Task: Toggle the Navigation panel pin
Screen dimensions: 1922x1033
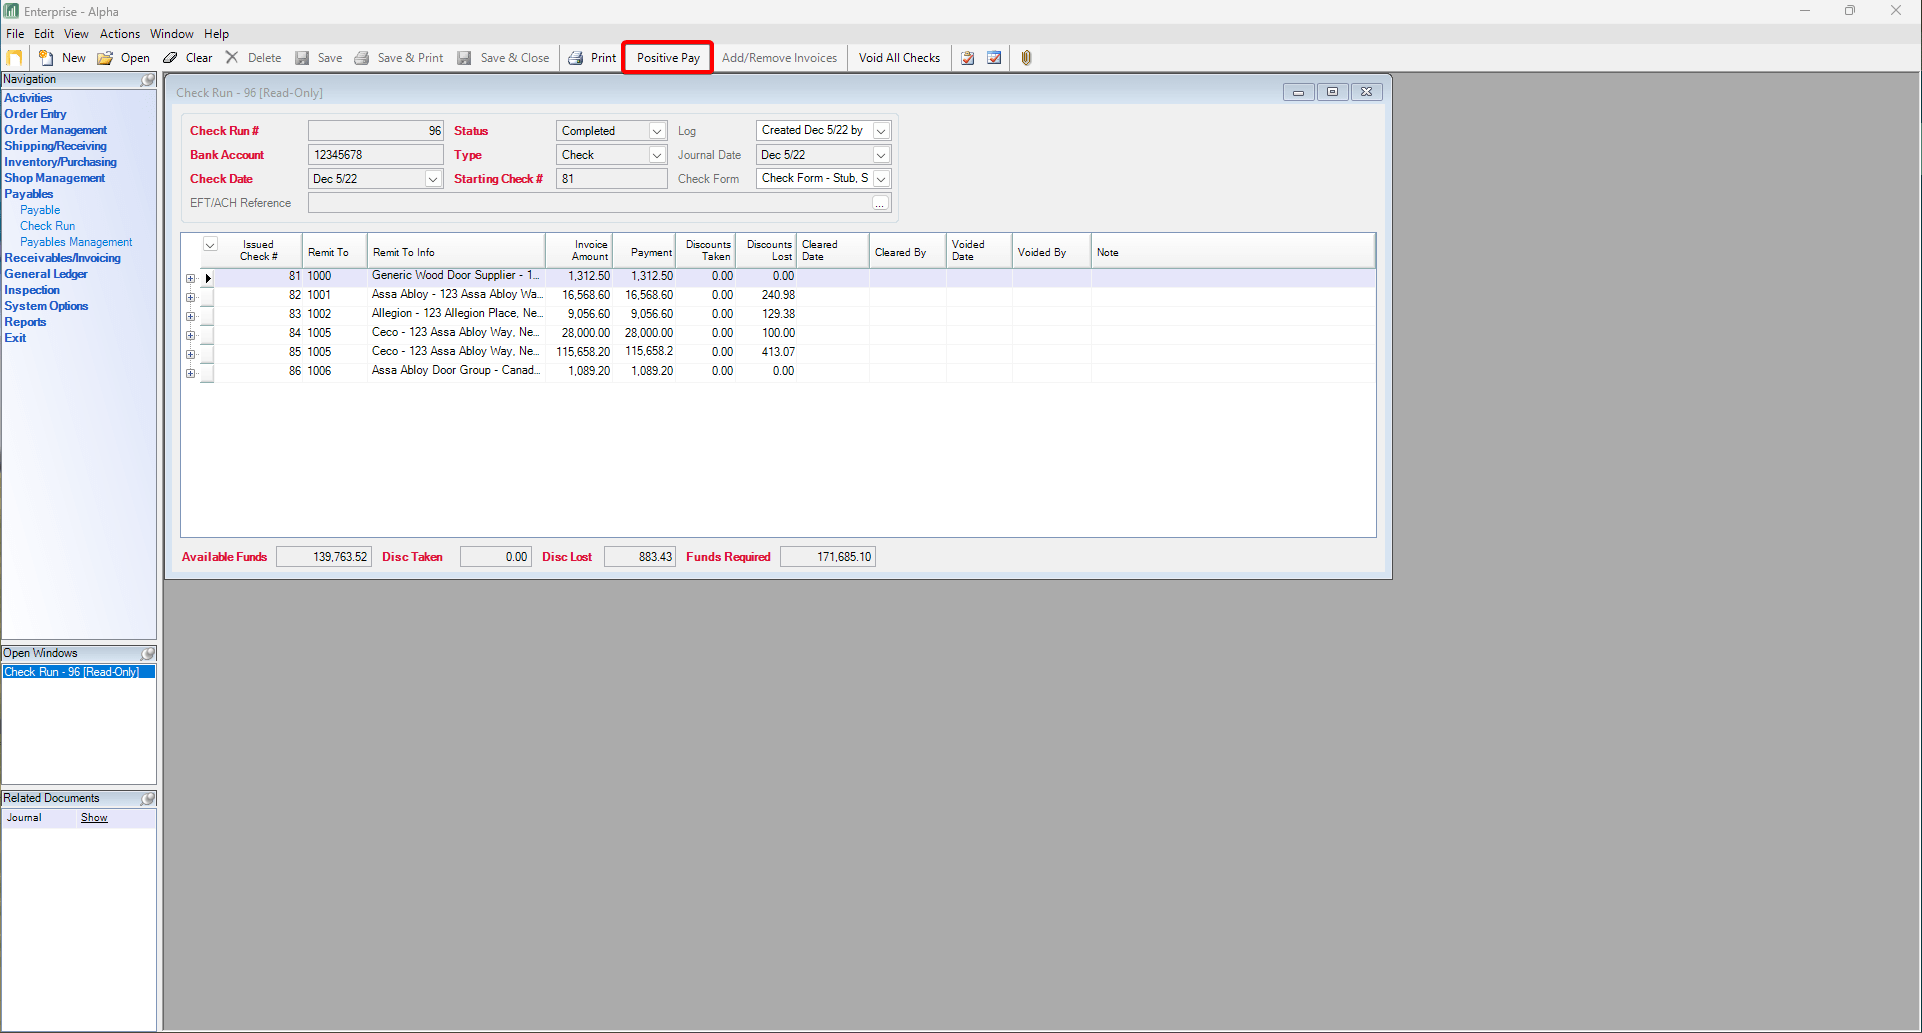Action: point(147,80)
